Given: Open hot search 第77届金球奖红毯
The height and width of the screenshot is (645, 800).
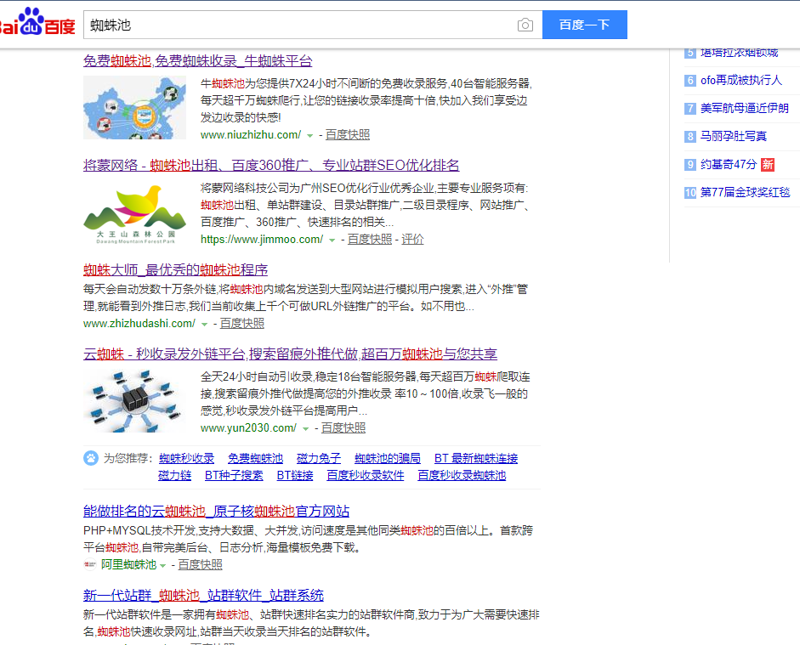Looking at the screenshot, I should [x=745, y=192].
